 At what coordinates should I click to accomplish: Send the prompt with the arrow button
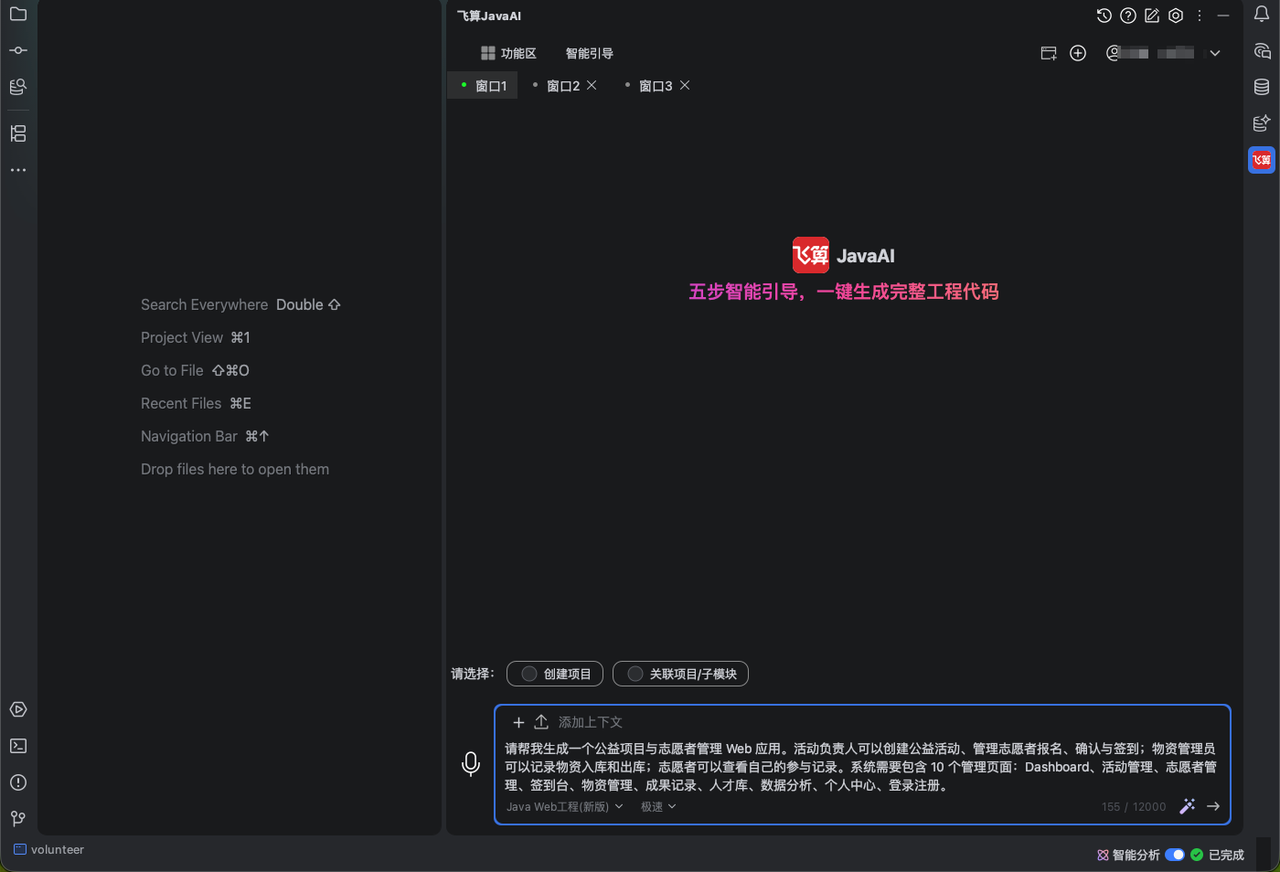[x=1213, y=806]
